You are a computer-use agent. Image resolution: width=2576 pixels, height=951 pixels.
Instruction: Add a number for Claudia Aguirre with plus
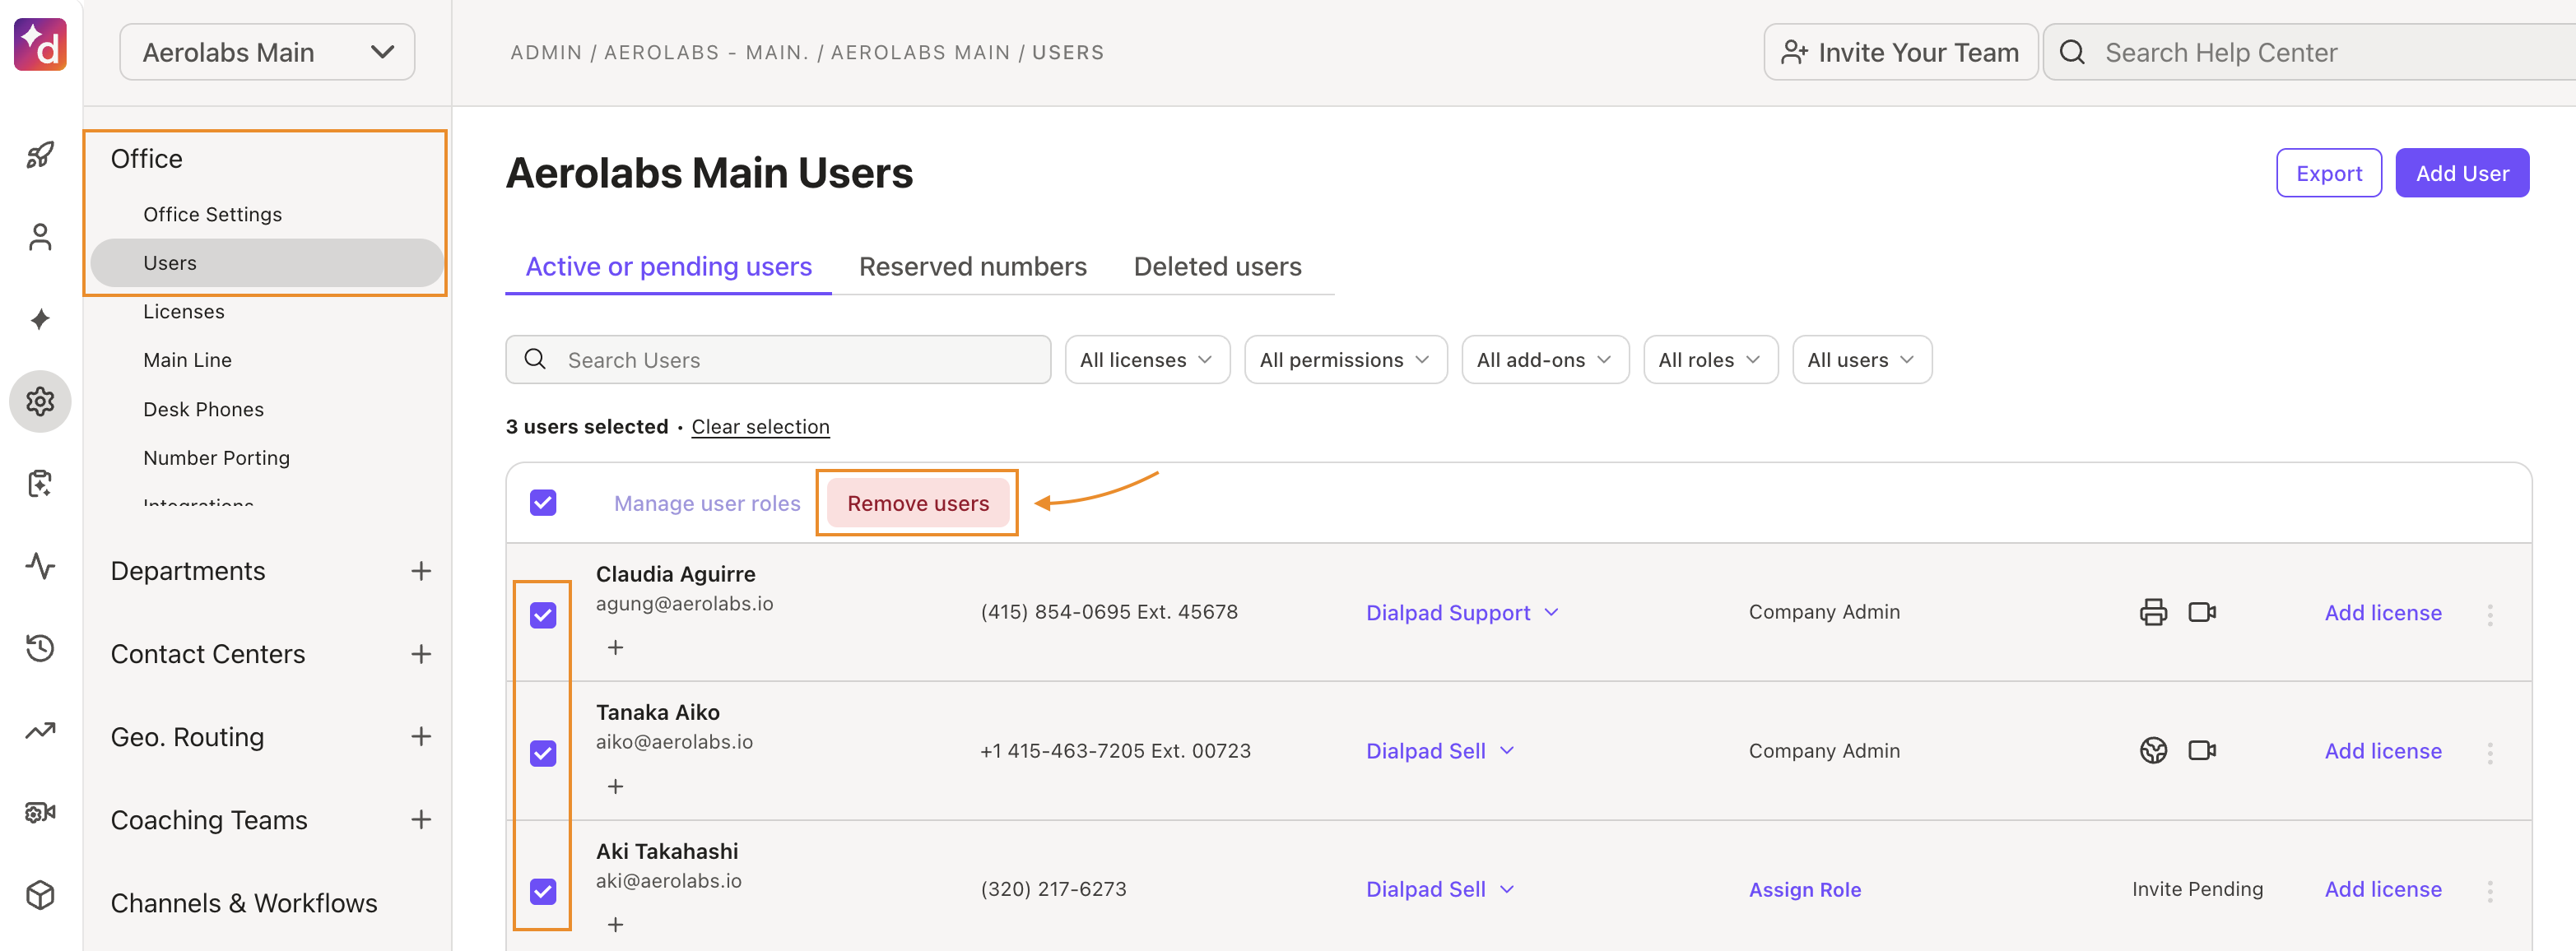615,648
